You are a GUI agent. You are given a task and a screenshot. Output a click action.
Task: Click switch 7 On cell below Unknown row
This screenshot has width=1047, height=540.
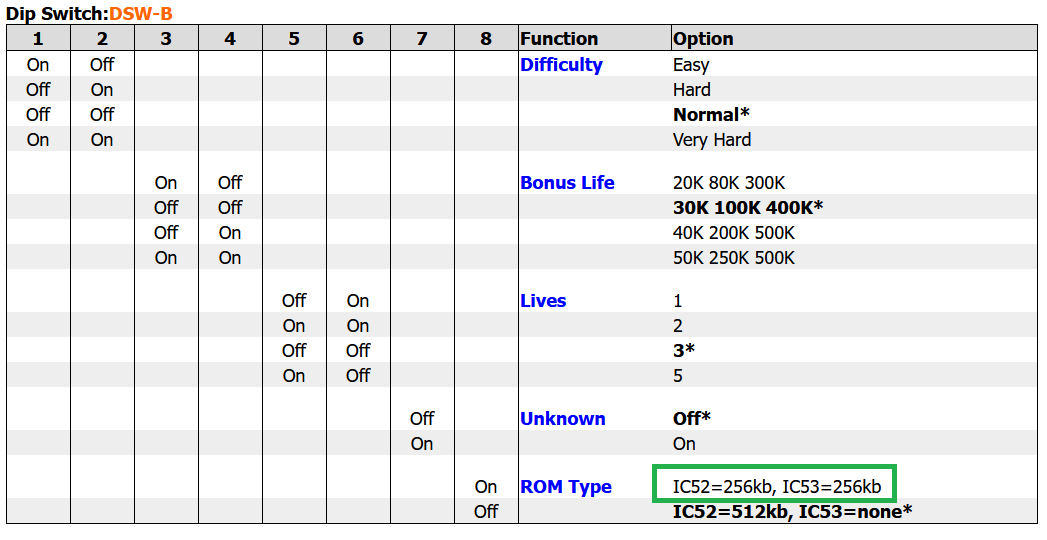(422, 444)
